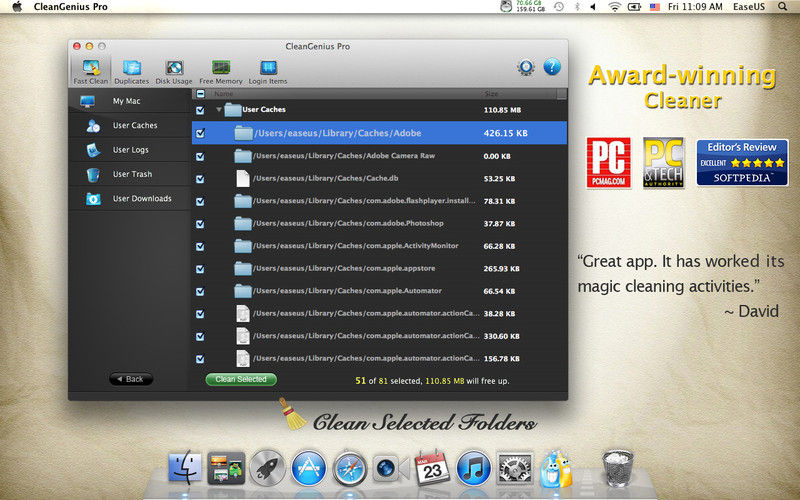
Task: Open the Duplicates tool
Action: point(132,71)
